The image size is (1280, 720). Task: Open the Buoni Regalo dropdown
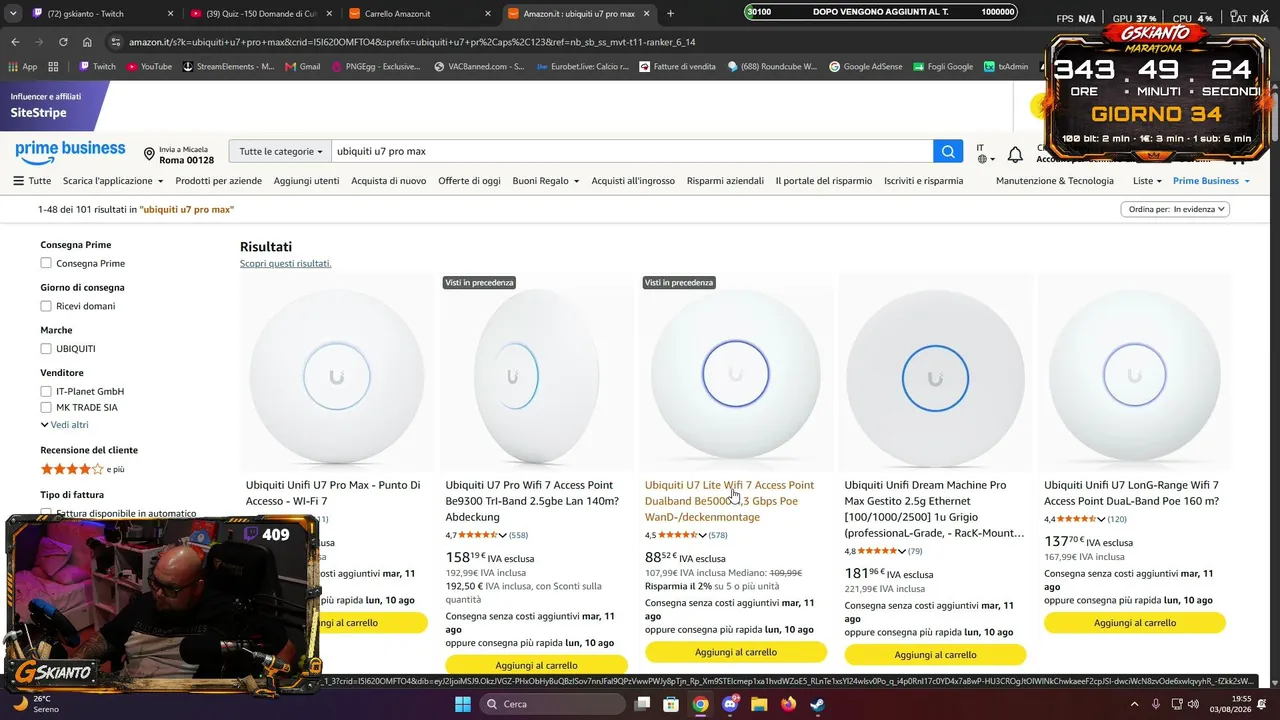pyautogui.click(x=546, y=181)
